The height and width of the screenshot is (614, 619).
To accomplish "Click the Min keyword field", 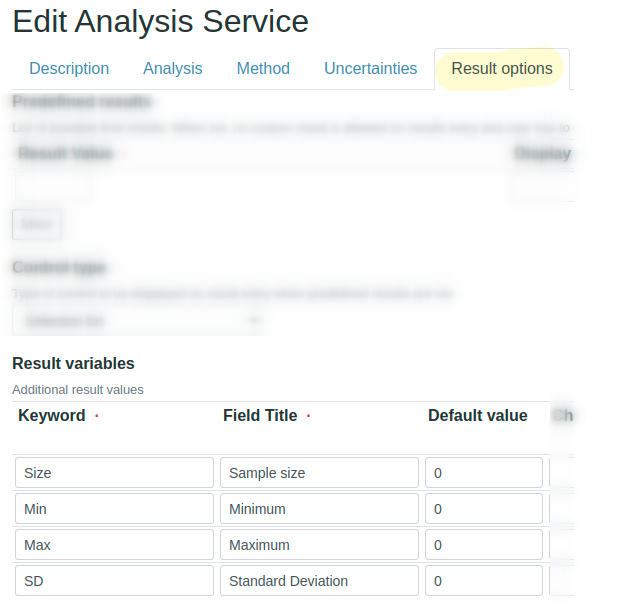I will pos(115,509).
